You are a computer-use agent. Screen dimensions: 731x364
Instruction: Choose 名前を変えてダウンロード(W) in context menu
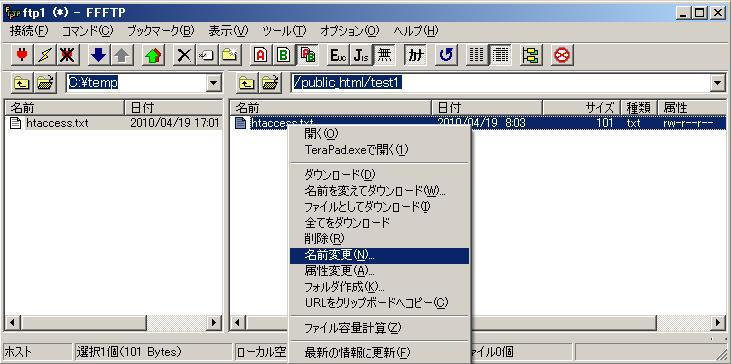pos(379,191)
